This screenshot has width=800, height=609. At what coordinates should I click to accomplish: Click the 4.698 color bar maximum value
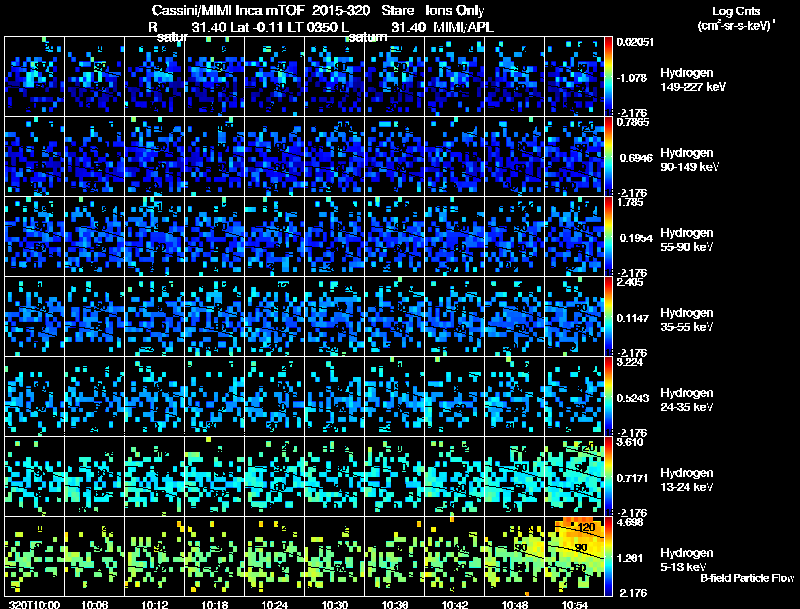pyautogui.click(x=630, y=522)
